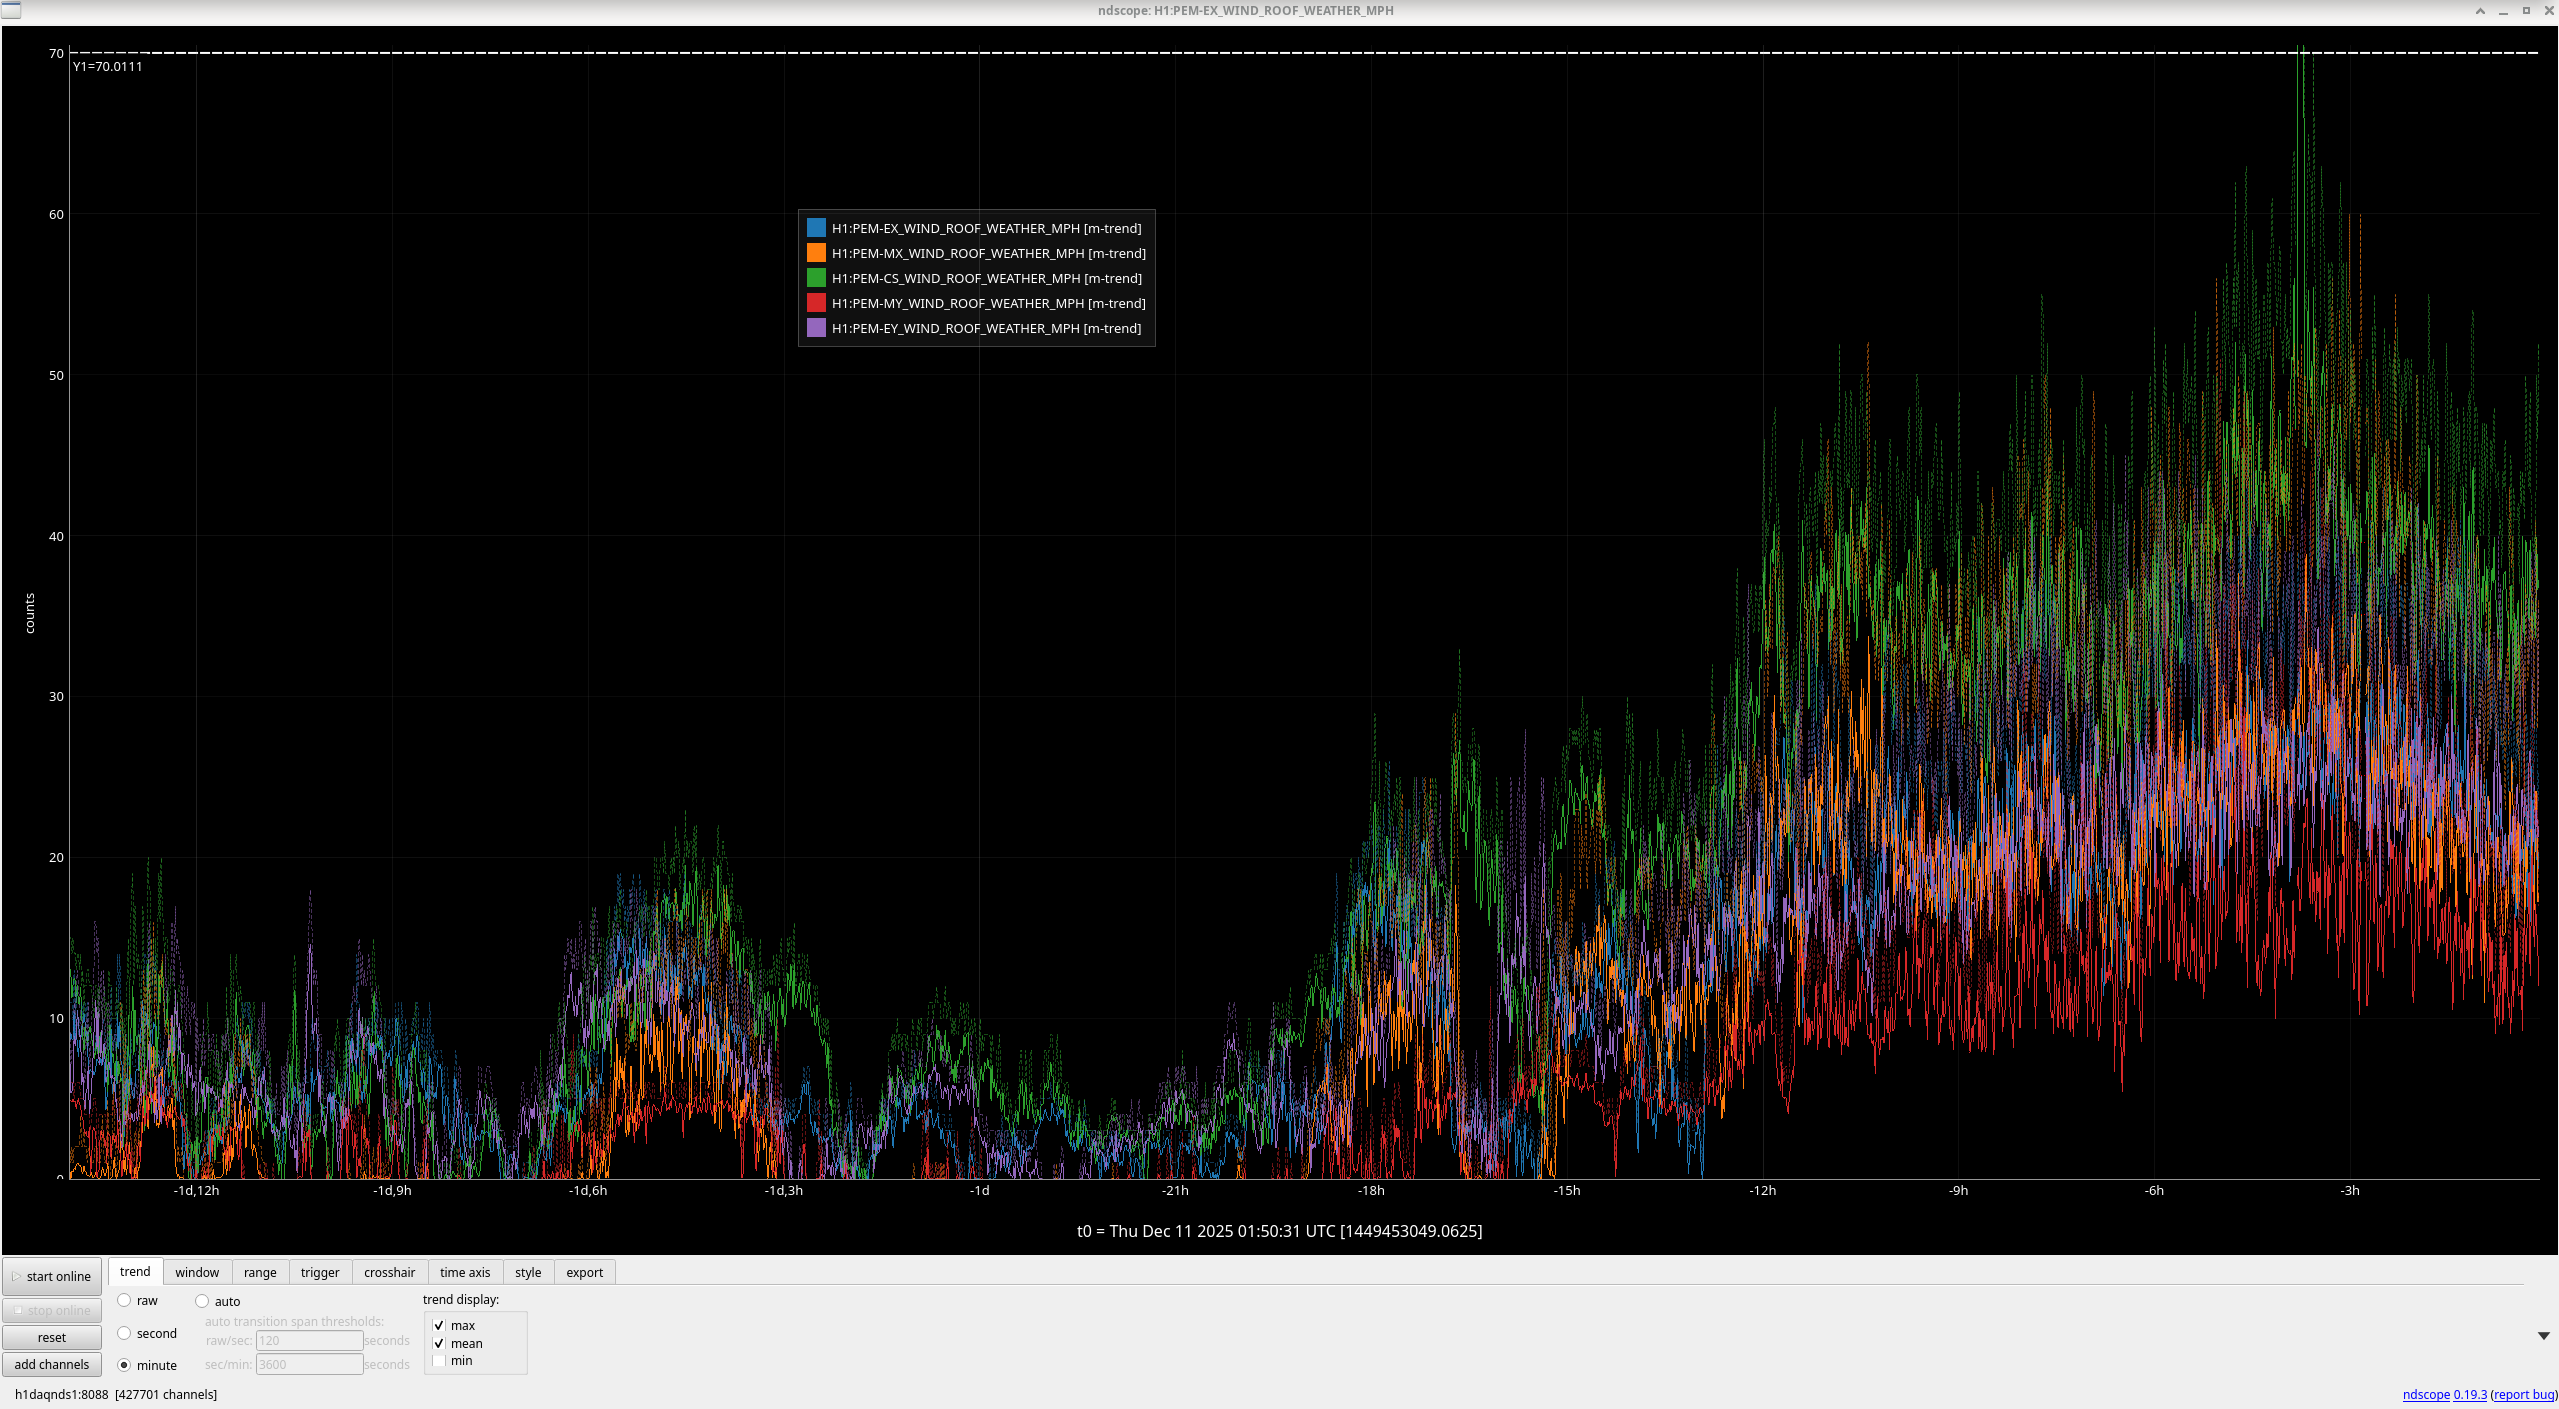2559x1409 pixels.
Task: Click the purple EY_WIND legend swatch
Action: pyautogui.click(x=816, y=328)
